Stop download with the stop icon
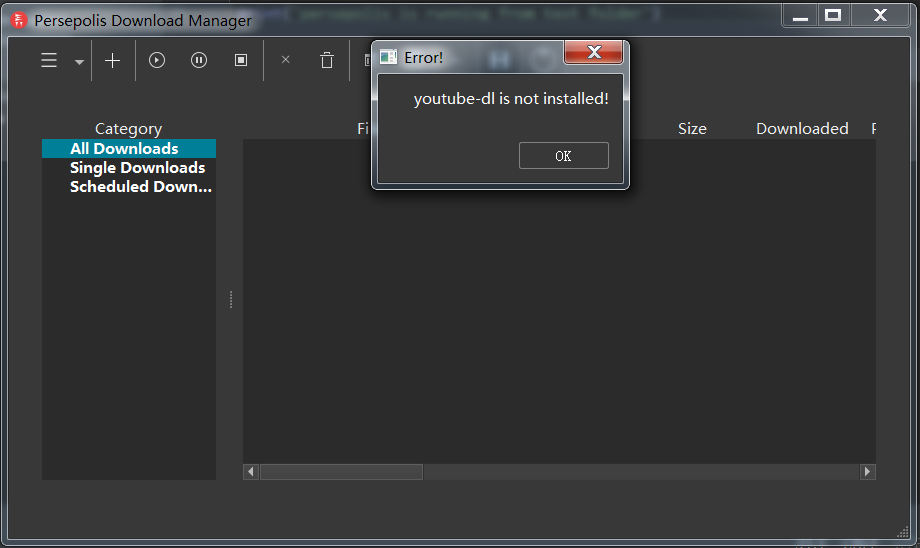This screenshot has height=548, width=920. pyautogui.click(x=241, y=60)
